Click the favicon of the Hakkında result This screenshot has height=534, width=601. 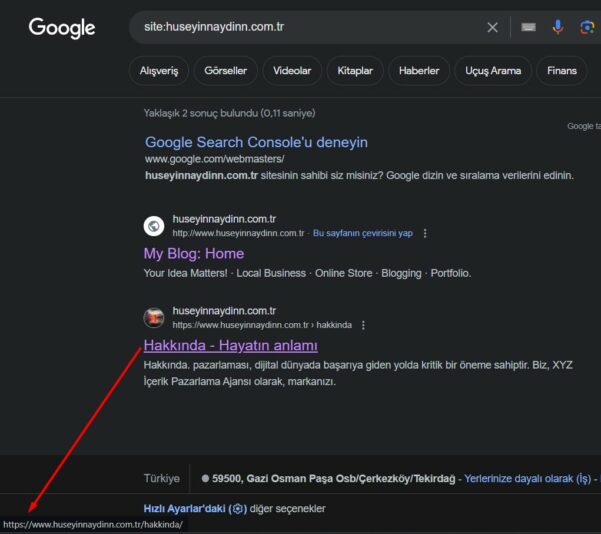pos(153,318)
